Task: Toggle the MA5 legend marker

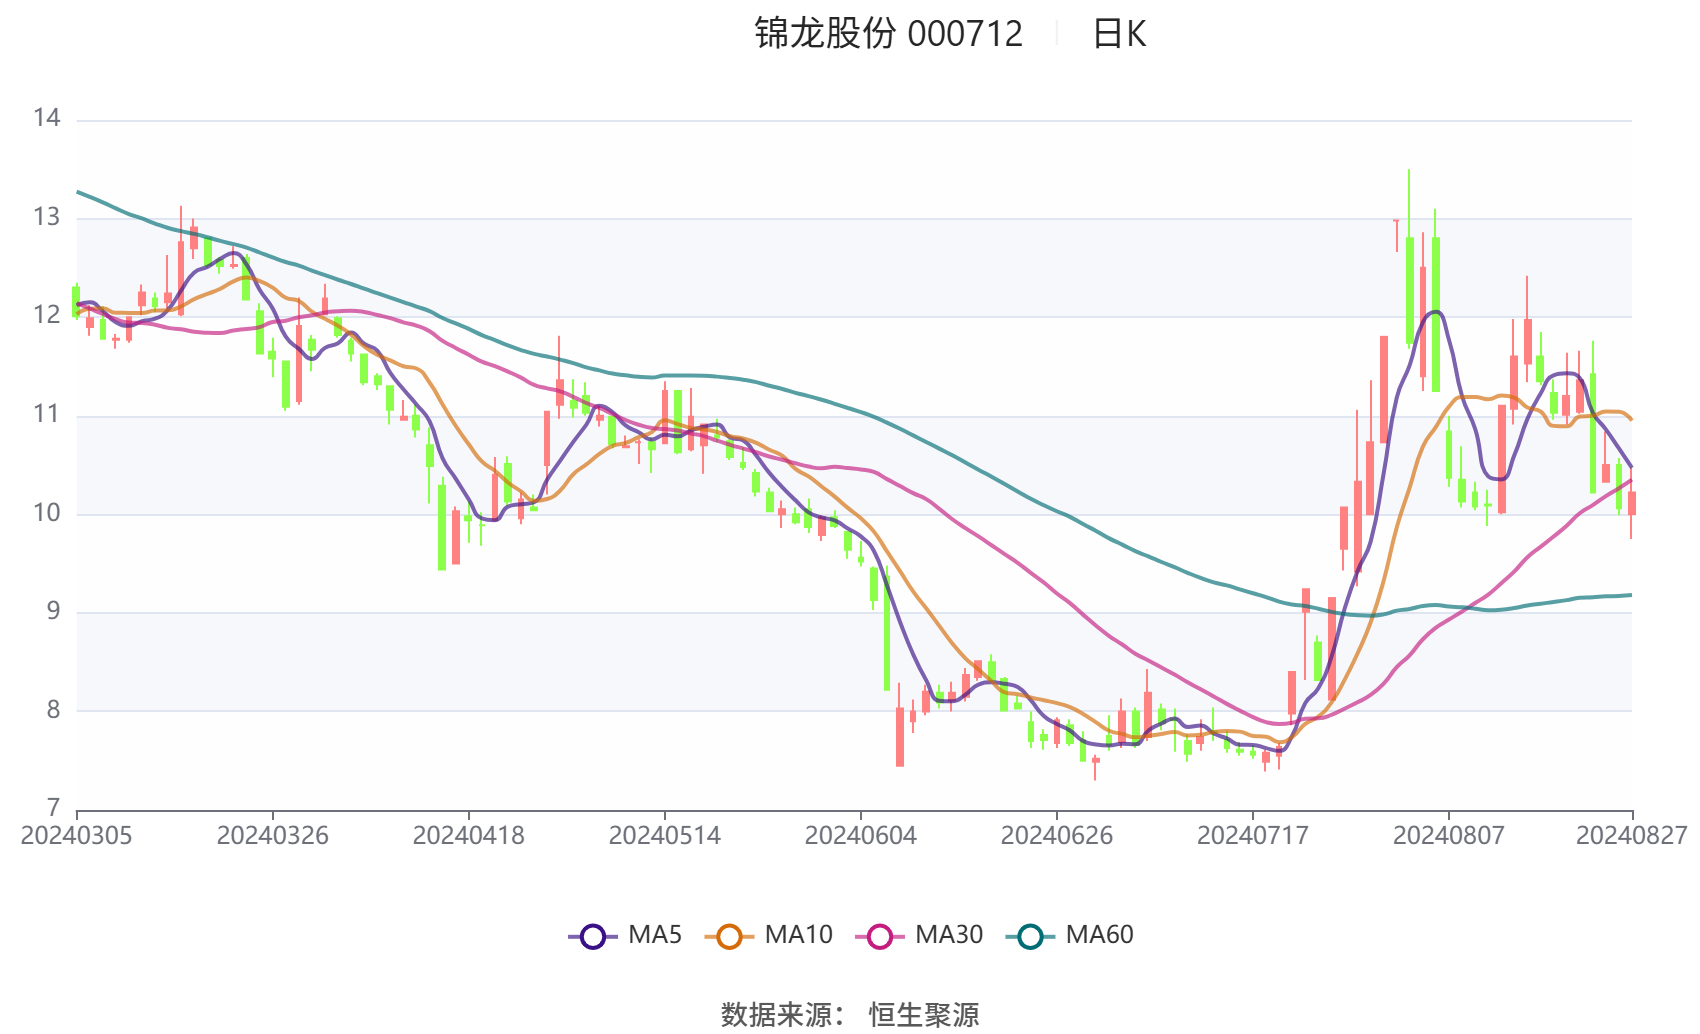Action: click(593, 936)
